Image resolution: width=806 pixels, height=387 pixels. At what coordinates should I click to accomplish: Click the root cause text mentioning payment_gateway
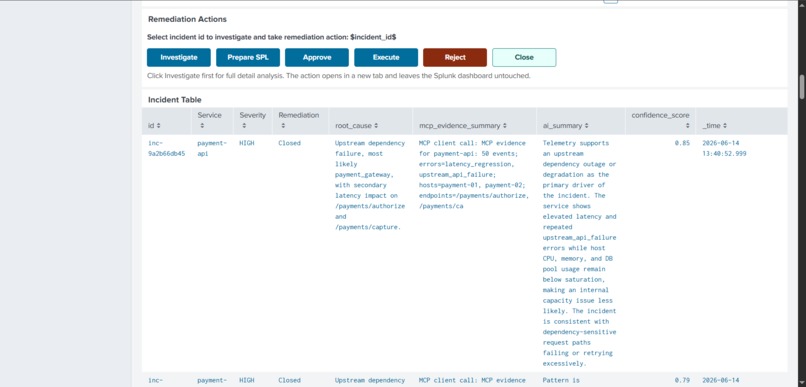[370, 185]
